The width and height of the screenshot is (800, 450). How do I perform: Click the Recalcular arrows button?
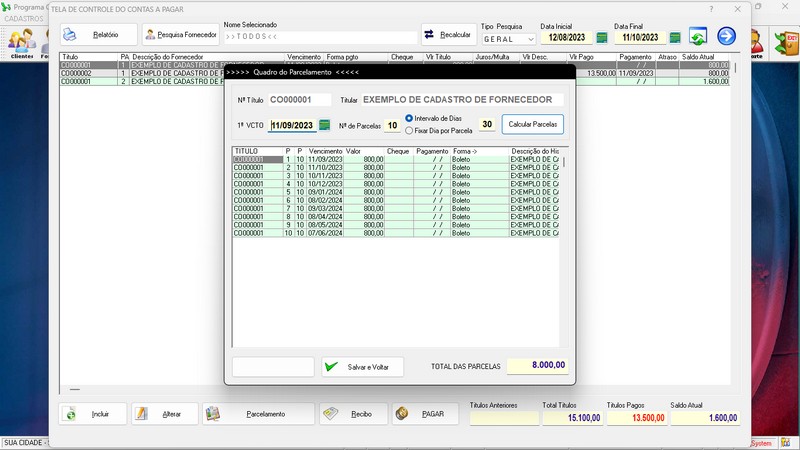click(x=448, y=35)
